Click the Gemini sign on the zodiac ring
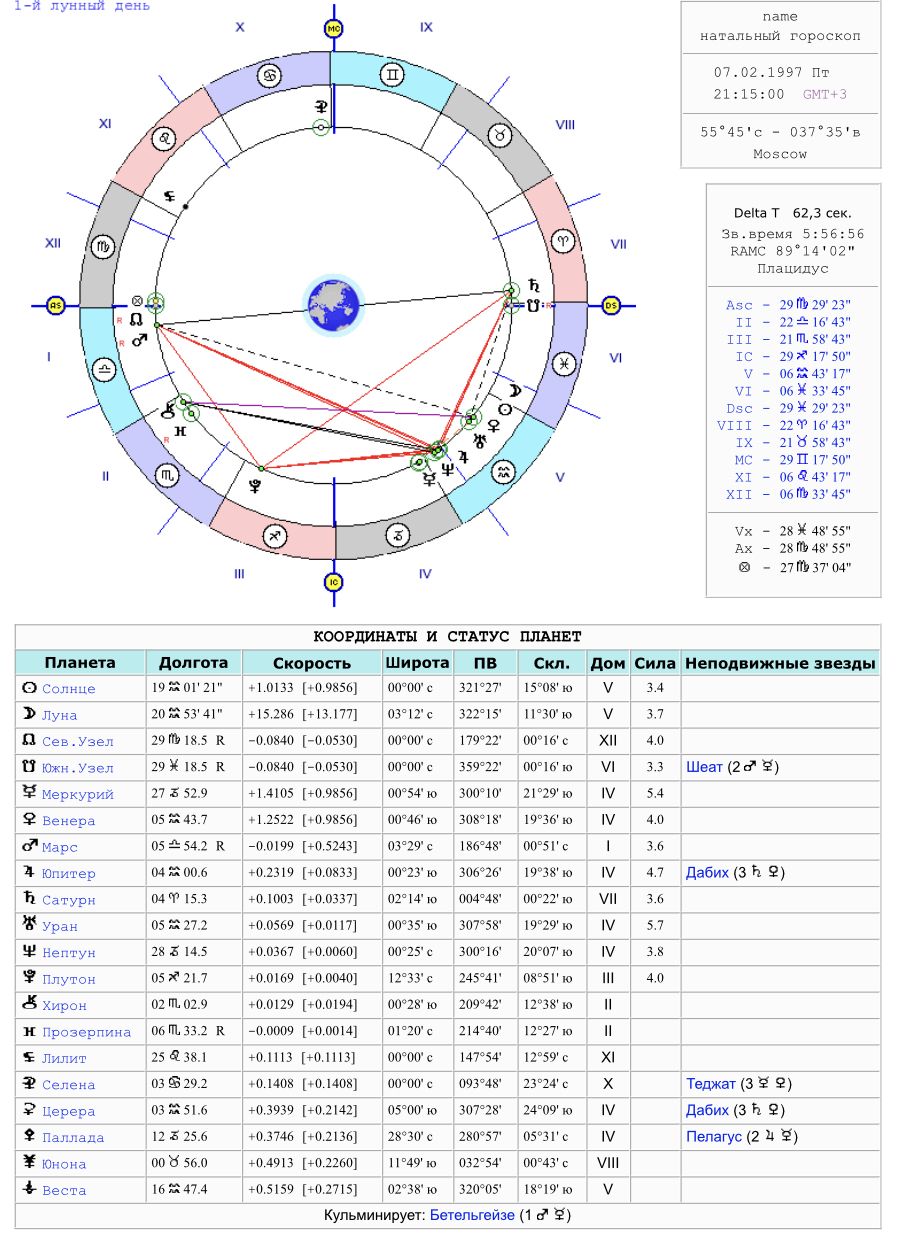Image resolution: width=902 pixels, height=1233 pixels. [x=395, y=73]
